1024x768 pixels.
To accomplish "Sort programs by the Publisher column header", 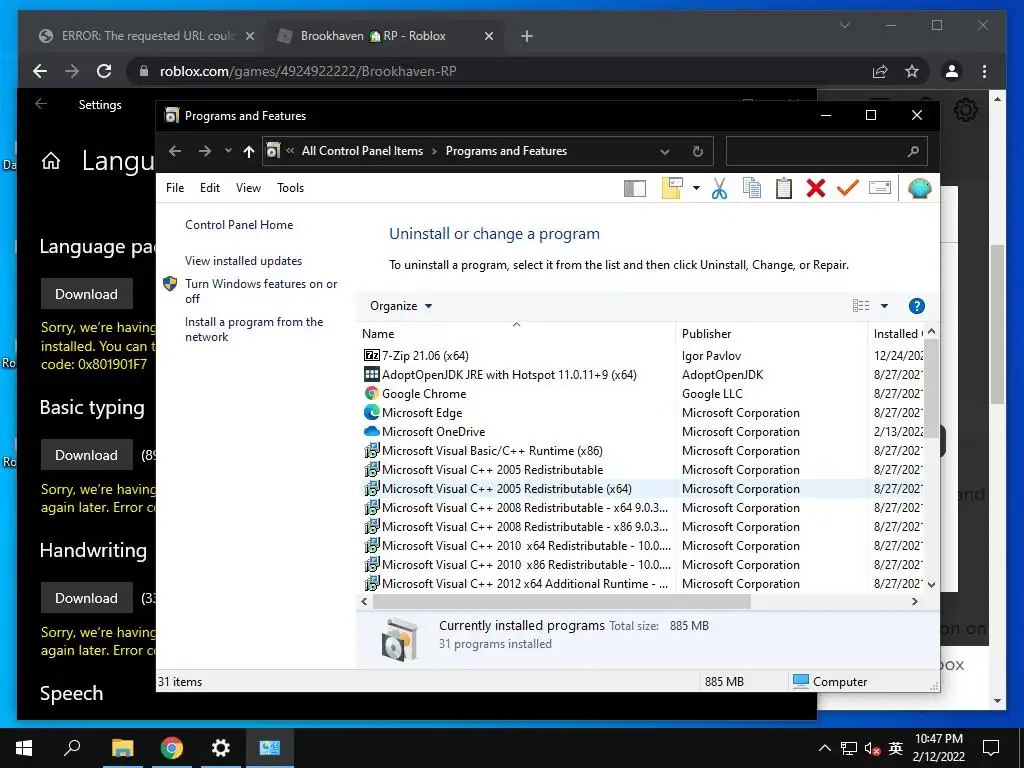I will click(x=771, y=333).
